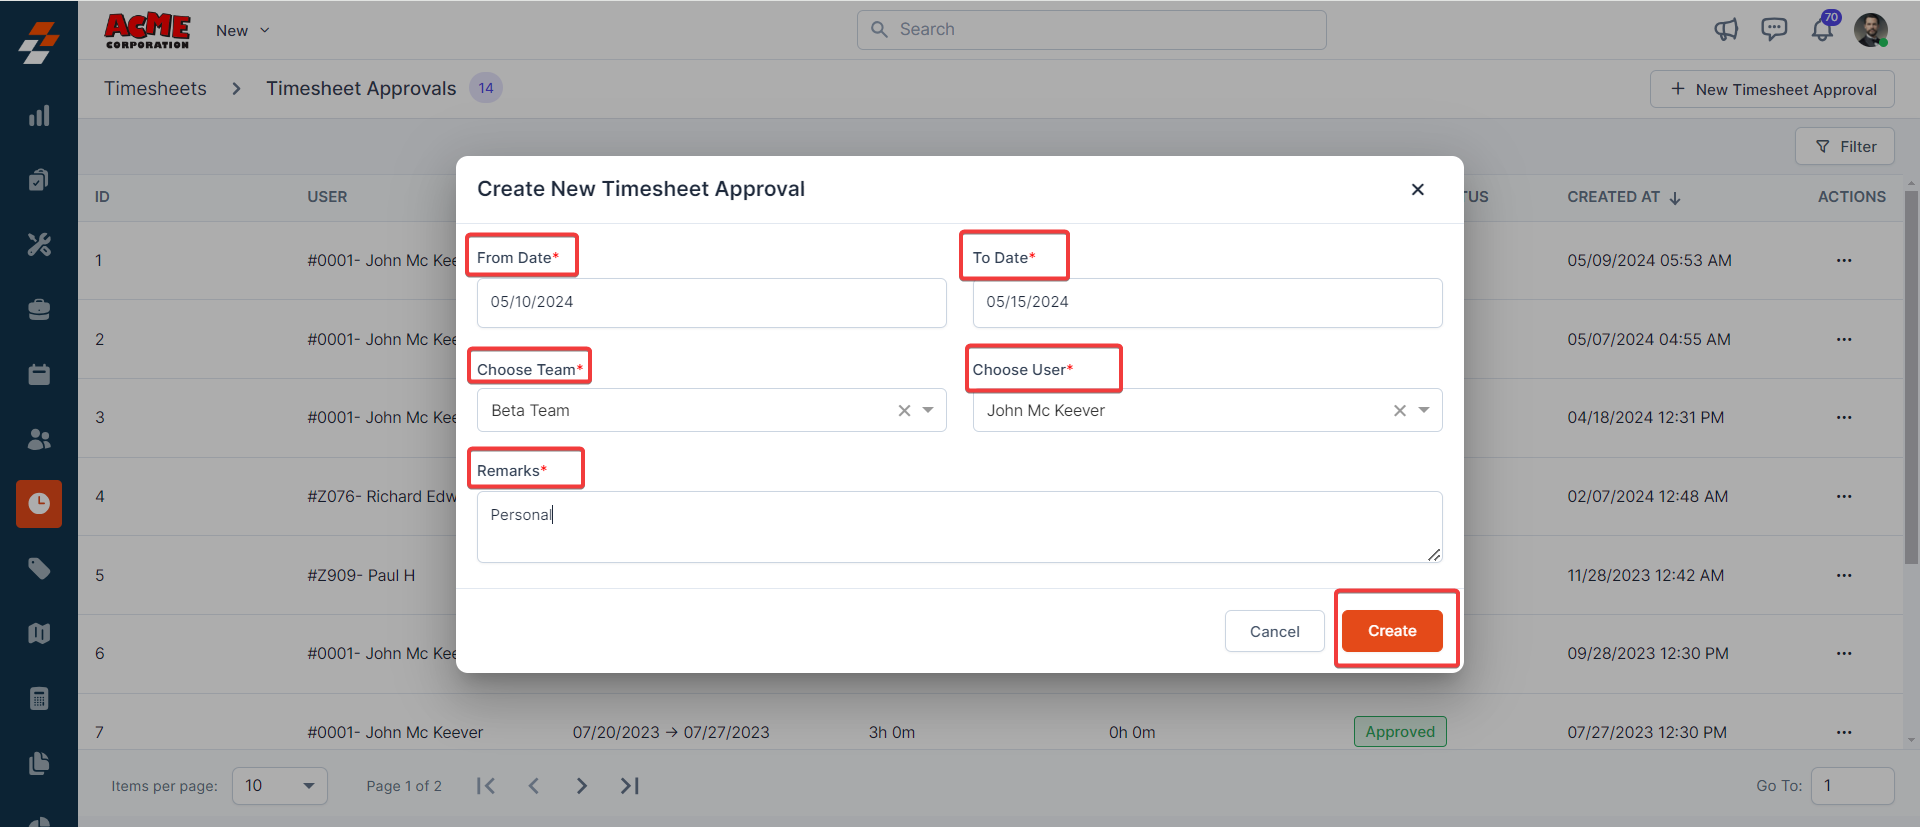
Task: Go to Timesheets breadcrumb
Action: 155,89
